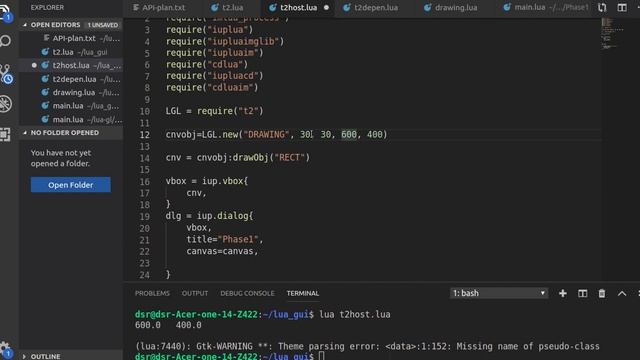Open the Extensions view icon
This screenshot has height=360, width=640.
5,134
